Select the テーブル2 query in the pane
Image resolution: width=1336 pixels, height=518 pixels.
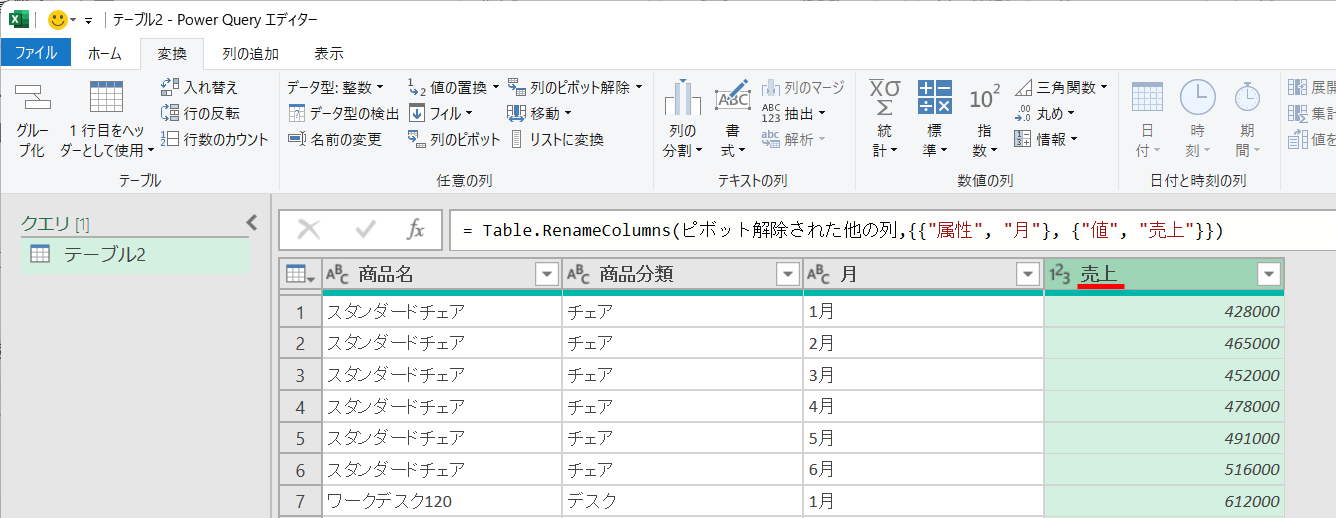(135, 254)
